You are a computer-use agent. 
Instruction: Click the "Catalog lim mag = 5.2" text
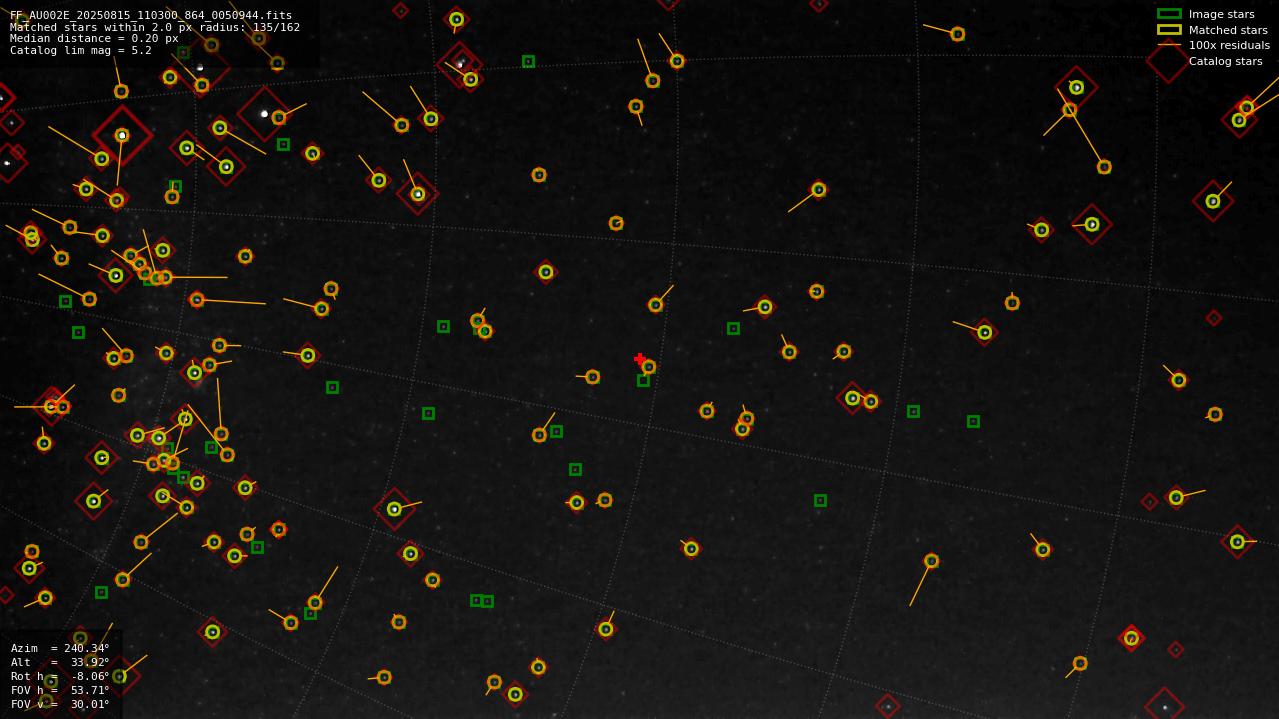click(81, 51)
